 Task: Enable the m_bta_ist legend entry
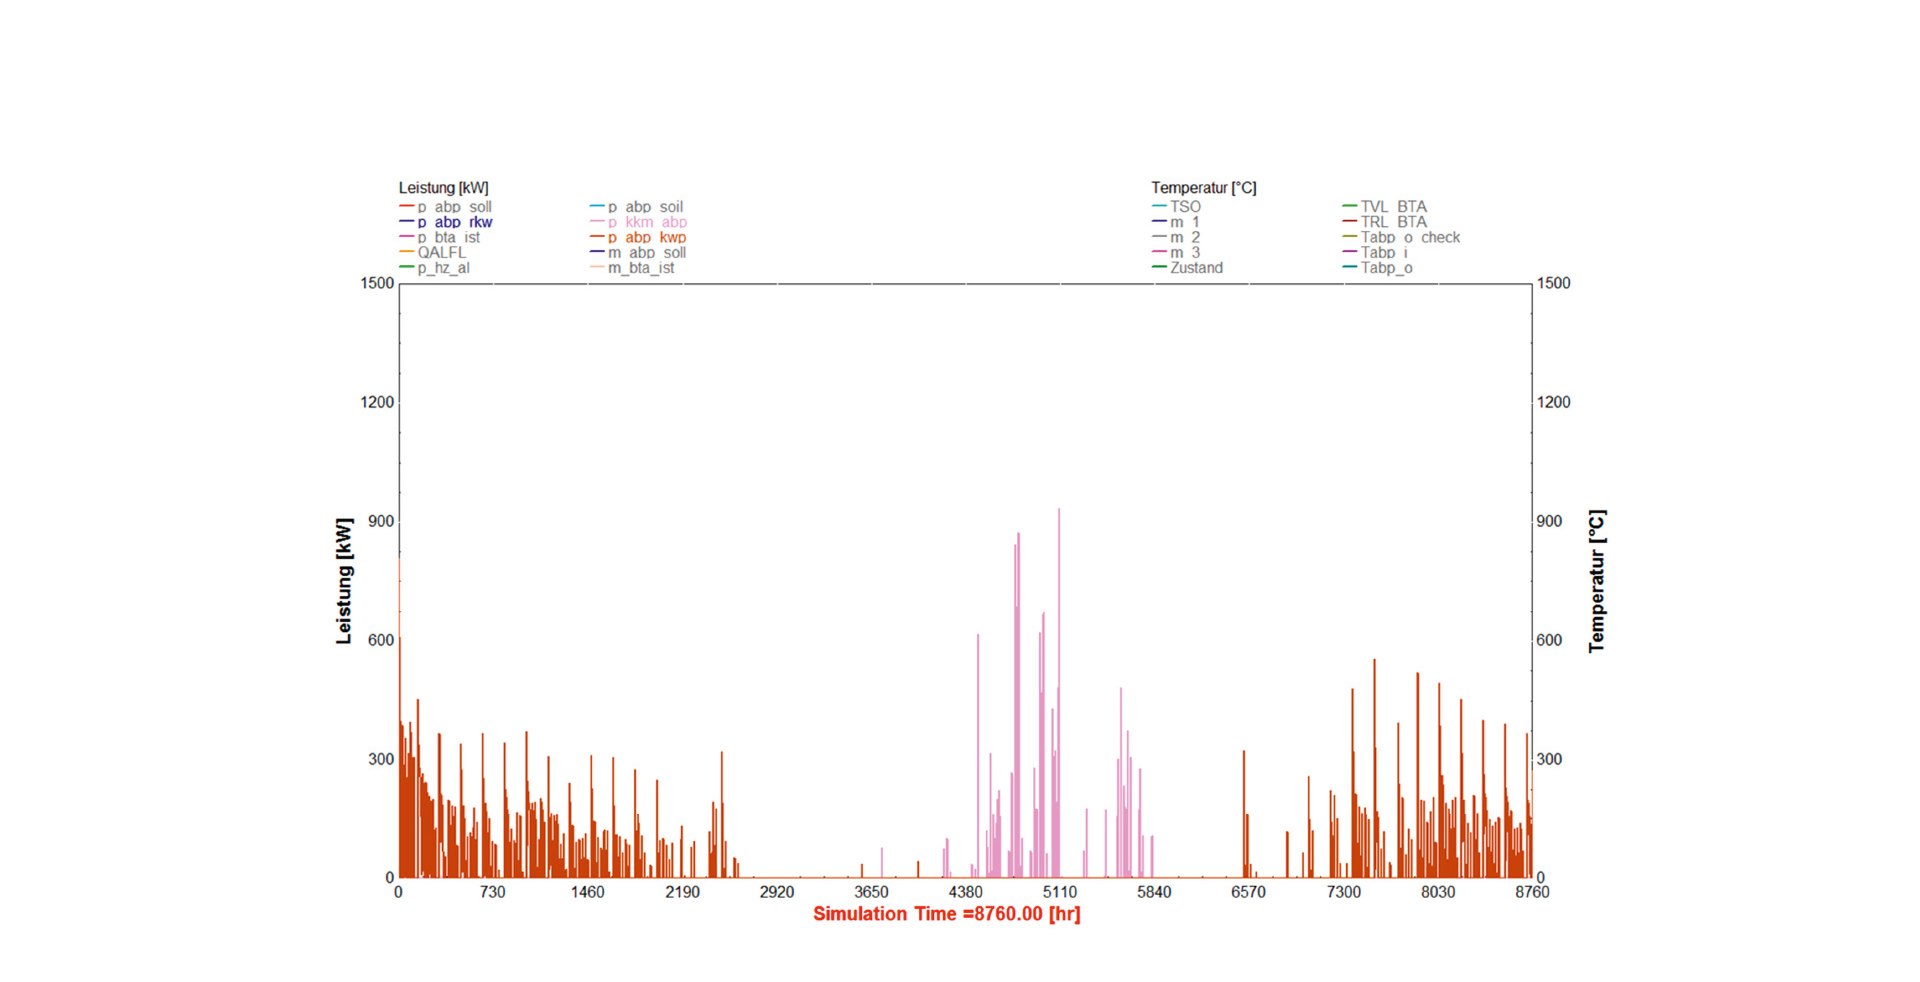pyautogui.click(x=641, y=268)
